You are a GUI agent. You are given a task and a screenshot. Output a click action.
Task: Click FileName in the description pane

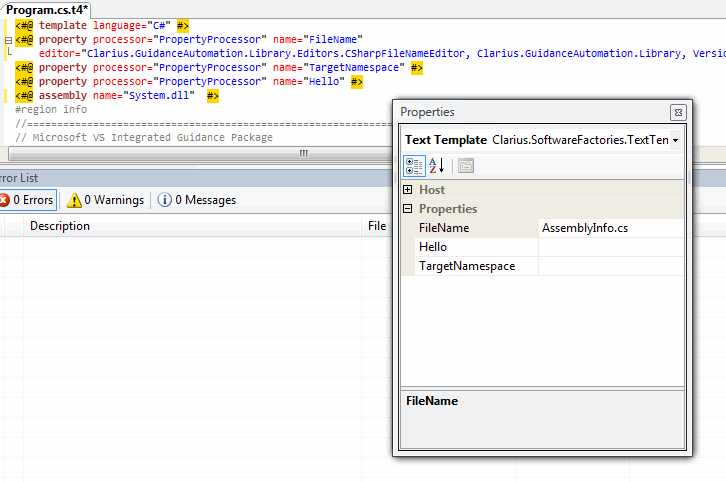[x=432, y=401]
